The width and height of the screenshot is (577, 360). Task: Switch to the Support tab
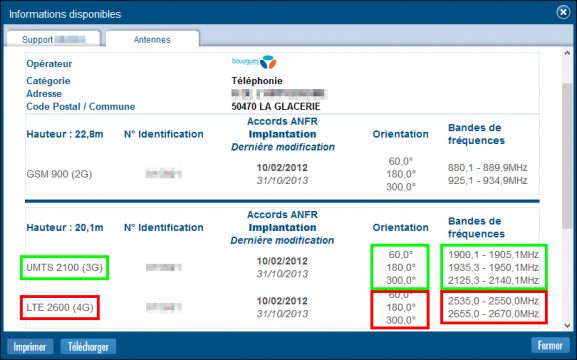[53, 39]
